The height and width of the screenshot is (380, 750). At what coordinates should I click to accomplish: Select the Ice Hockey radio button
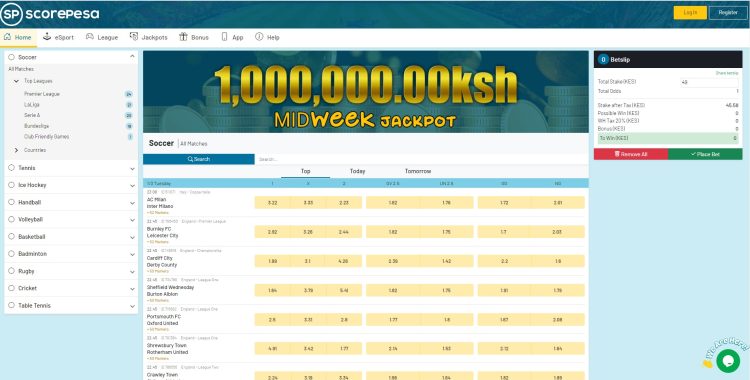11,185
